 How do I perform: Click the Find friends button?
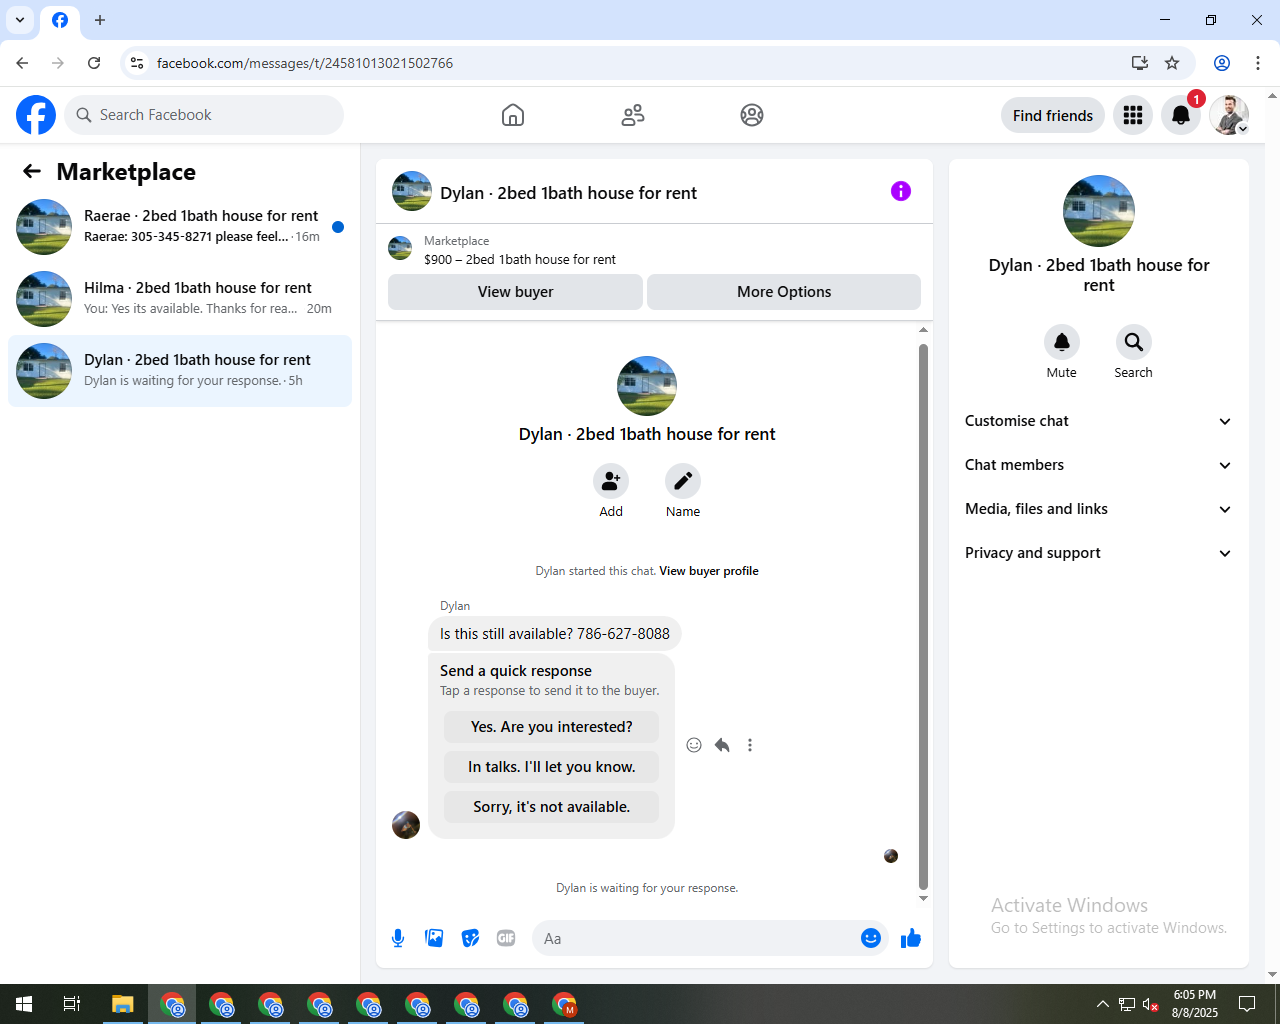tap(1053, 115)
